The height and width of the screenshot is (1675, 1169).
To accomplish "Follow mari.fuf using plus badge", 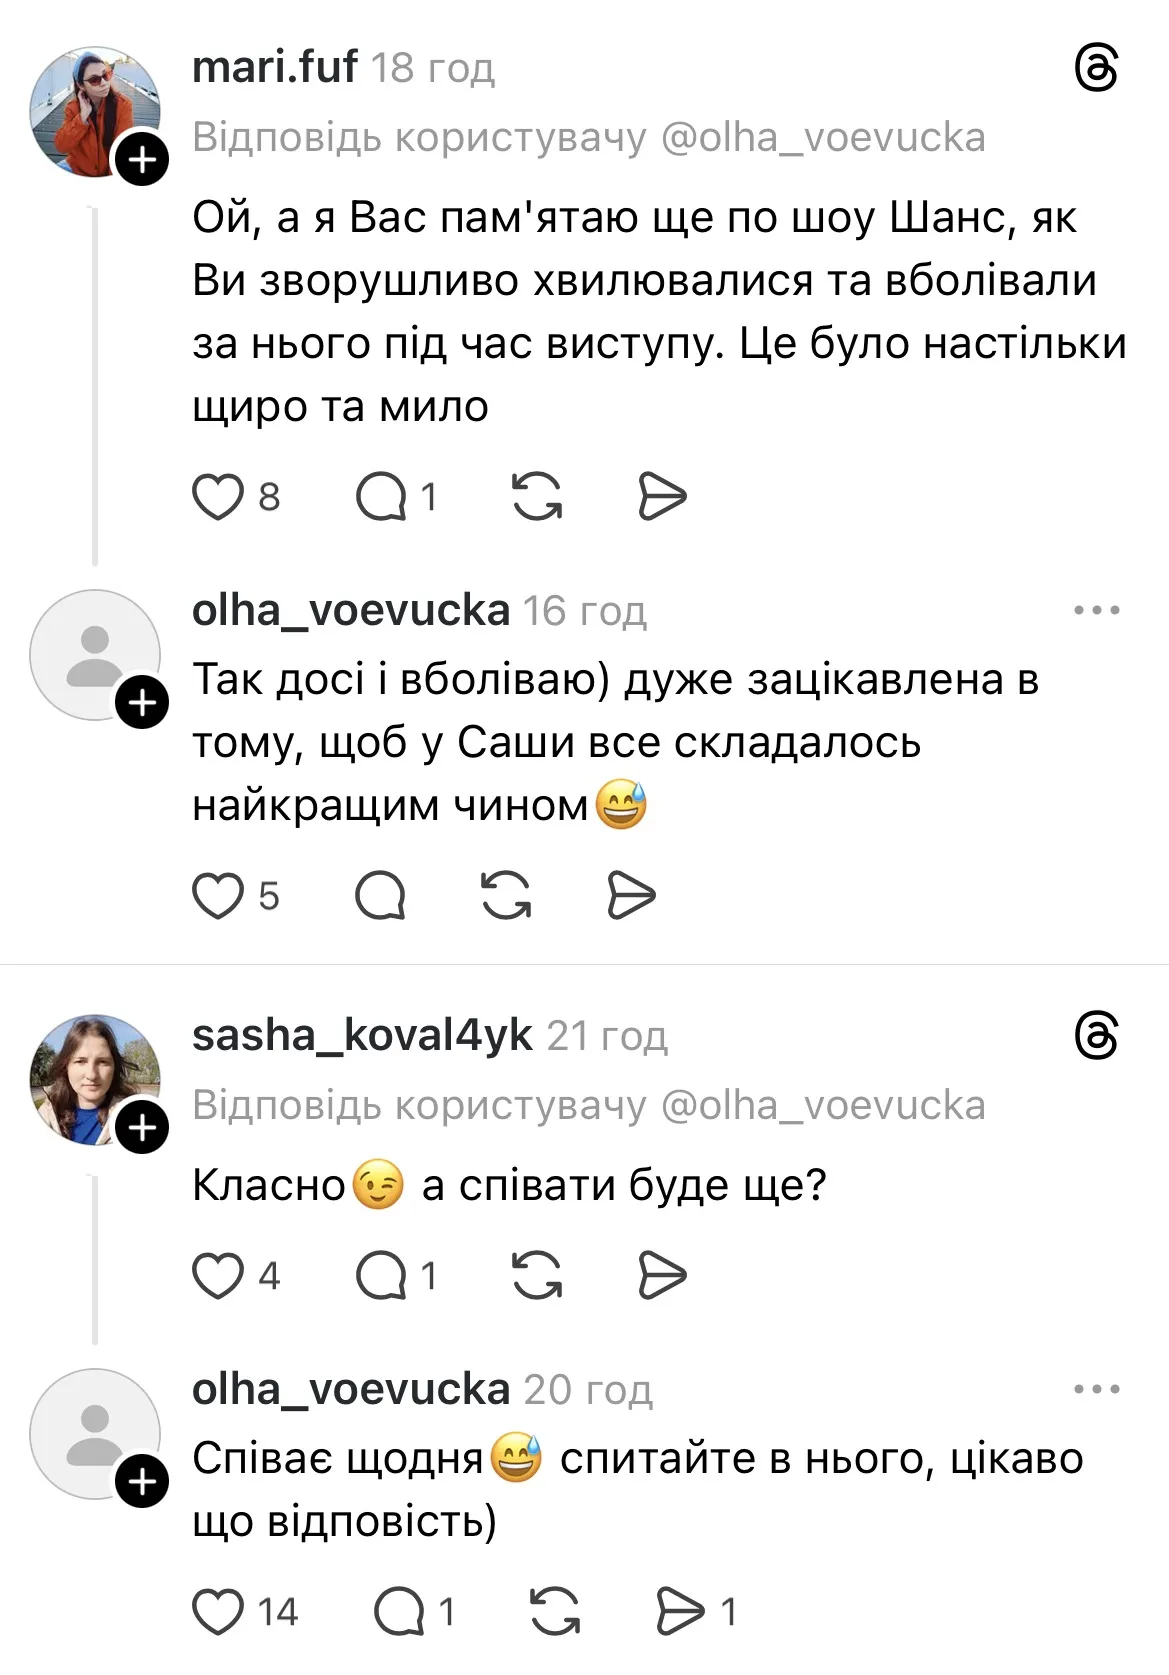I will (x=143, y=159).
